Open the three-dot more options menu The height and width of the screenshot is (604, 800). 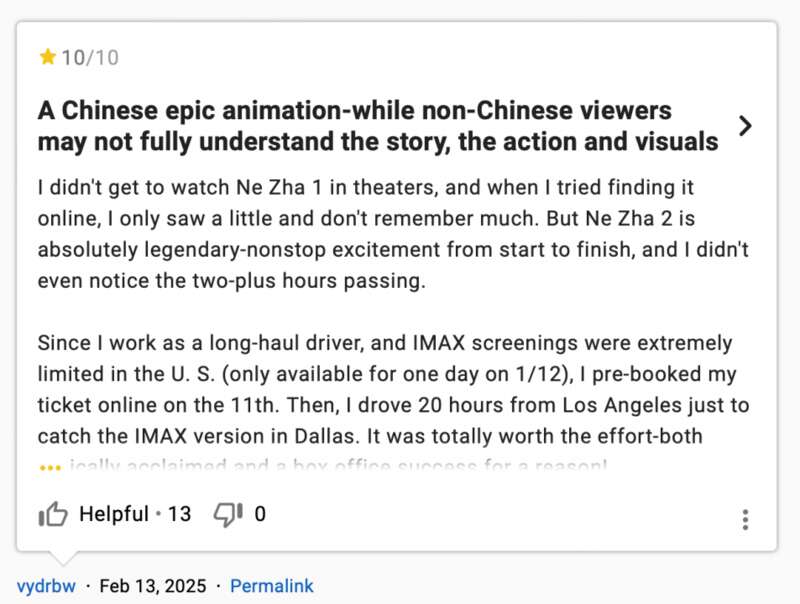click(x=745, y=519)
